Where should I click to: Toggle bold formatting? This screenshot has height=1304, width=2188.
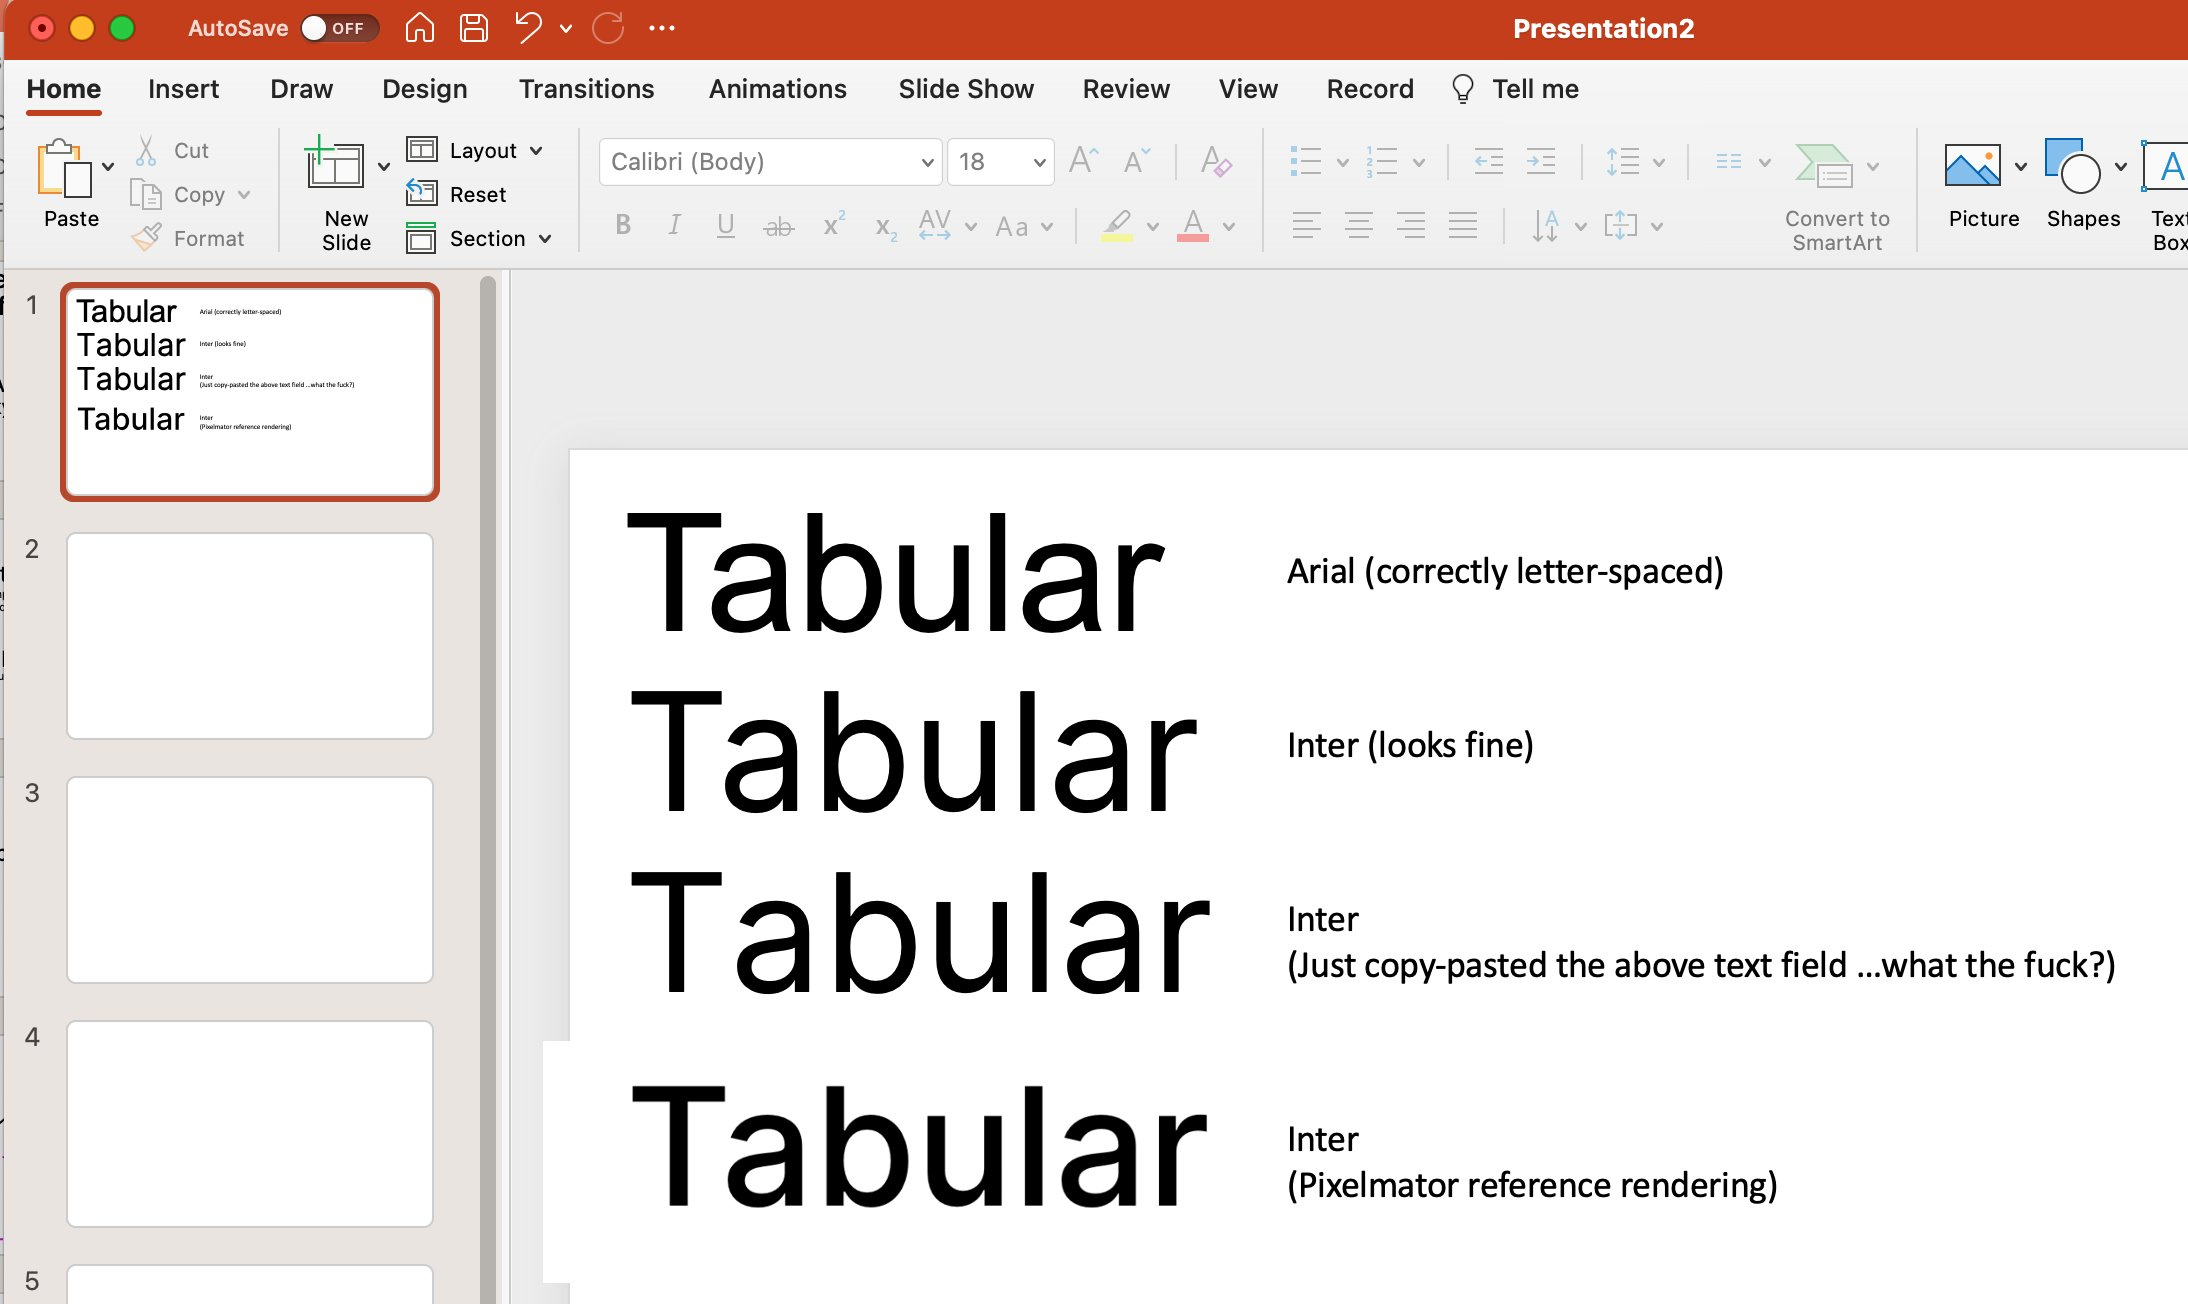pos(622,225)
